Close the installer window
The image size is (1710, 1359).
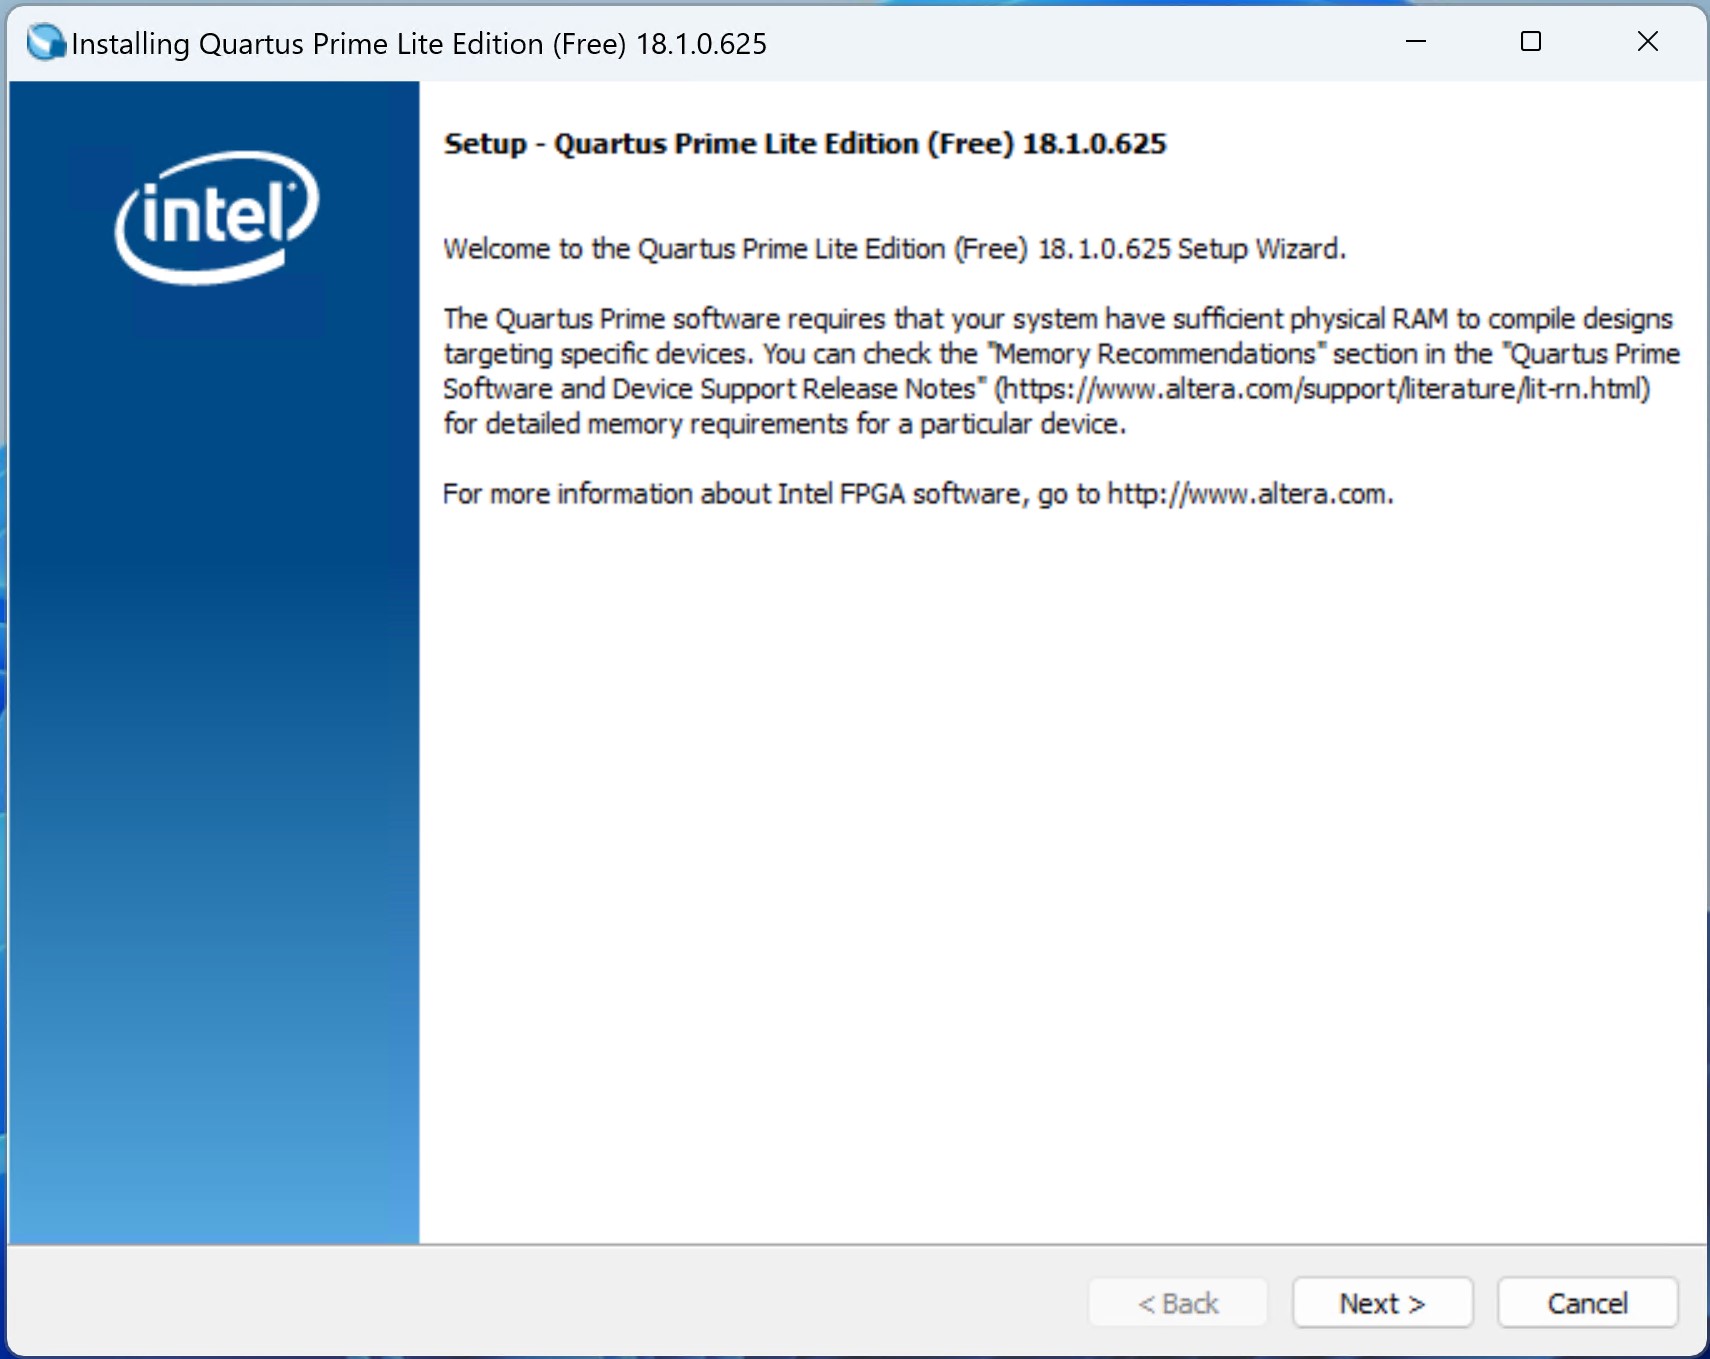pyautogui.click(x=1648, y=42)
